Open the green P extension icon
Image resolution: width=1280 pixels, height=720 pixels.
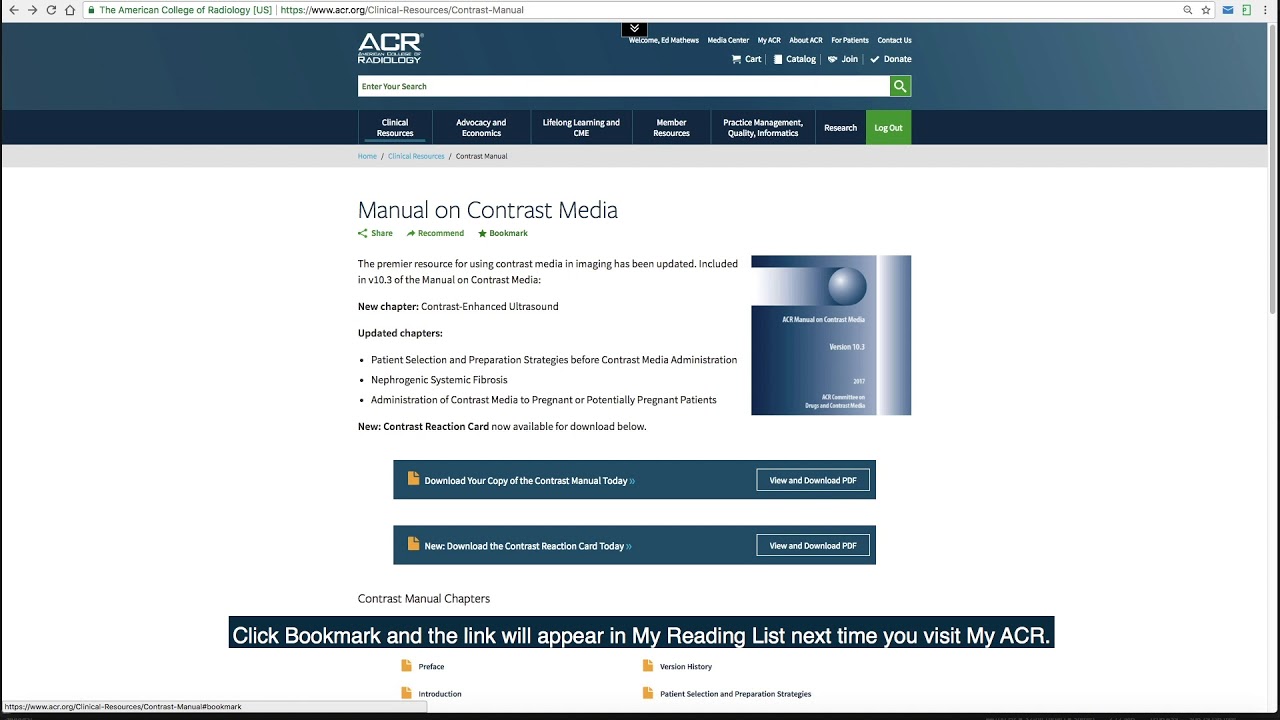(1246, 10)
